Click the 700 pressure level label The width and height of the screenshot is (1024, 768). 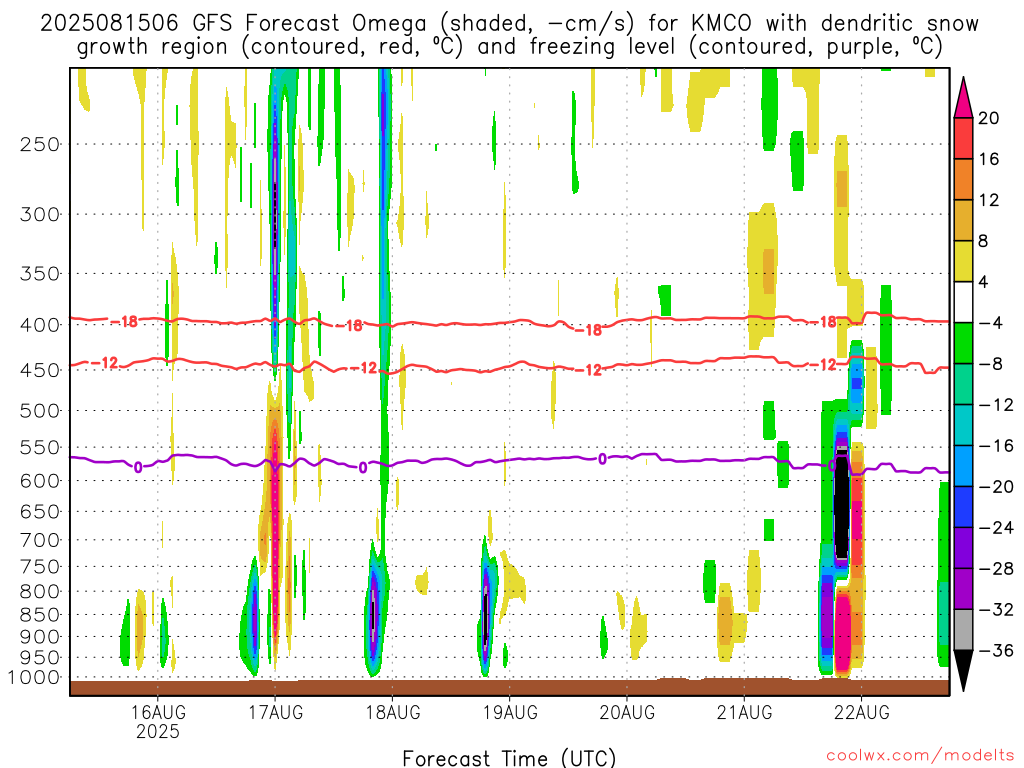click(40, 540)
